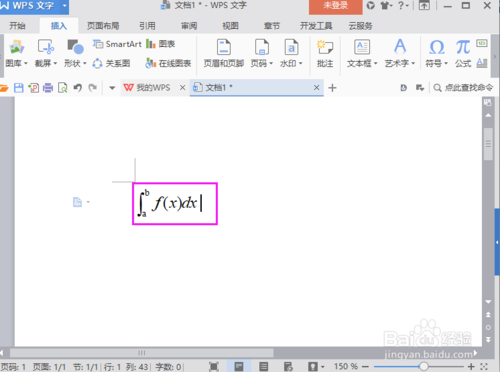Insert a SmartArt graphic

117,44
